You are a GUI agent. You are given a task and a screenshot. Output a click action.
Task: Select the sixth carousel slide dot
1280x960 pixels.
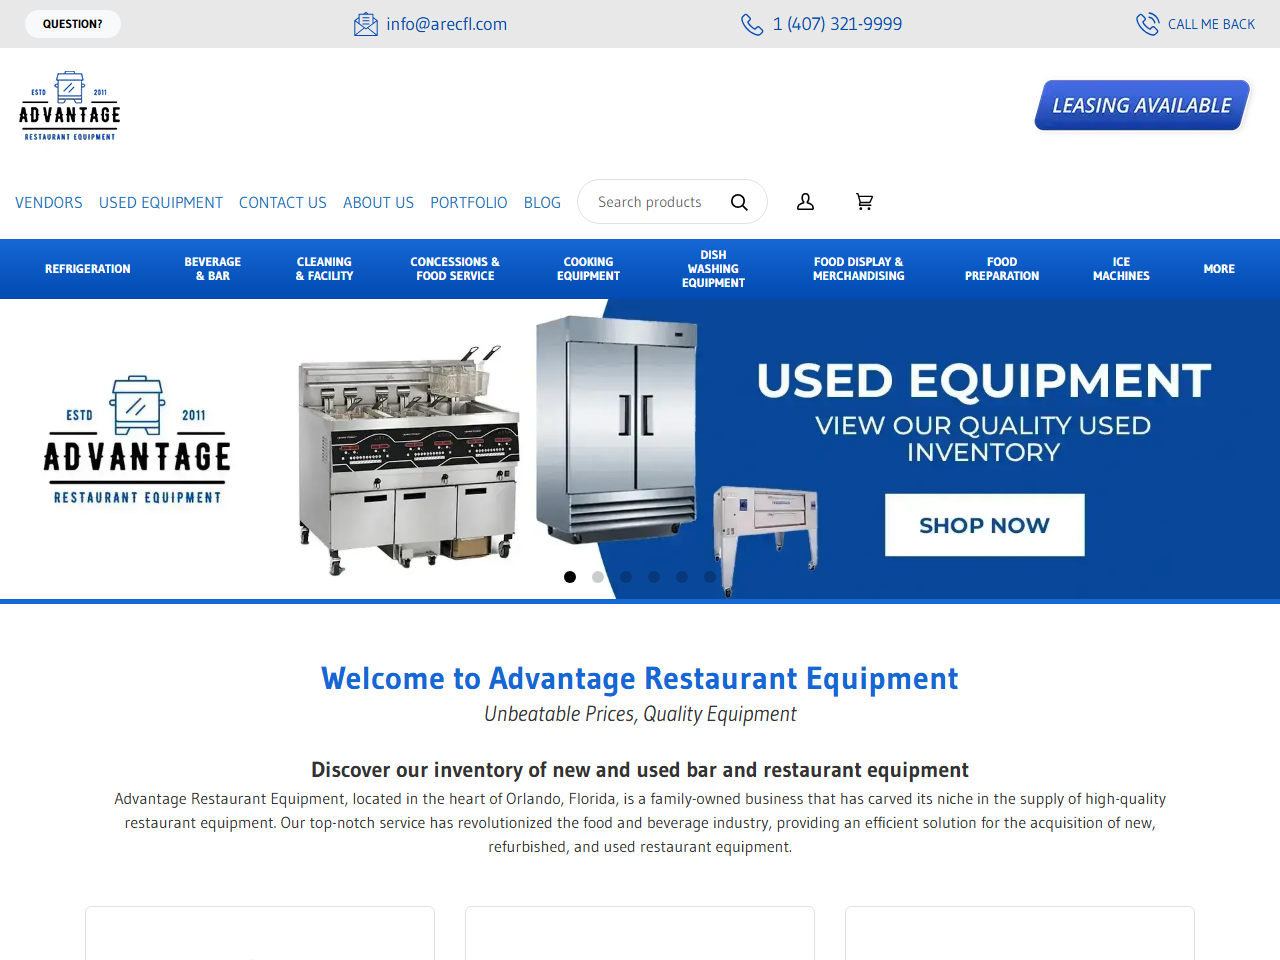click(x=710, y=577)
